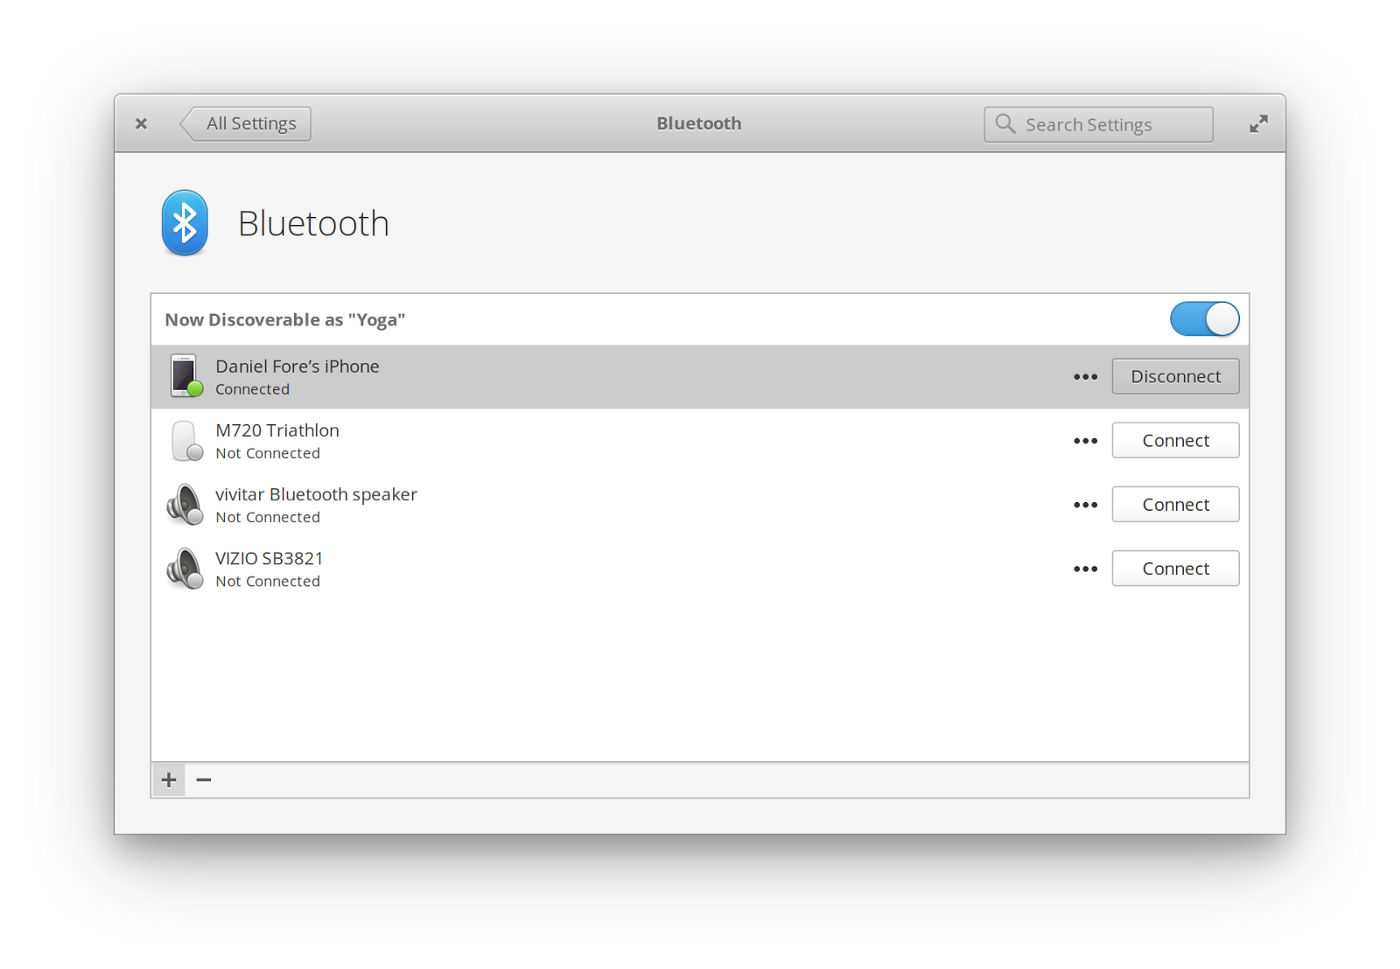Viewport: 1400px width, 969px height.
Task: Close the Bluetooth settings window
Action: pos(141,124)
